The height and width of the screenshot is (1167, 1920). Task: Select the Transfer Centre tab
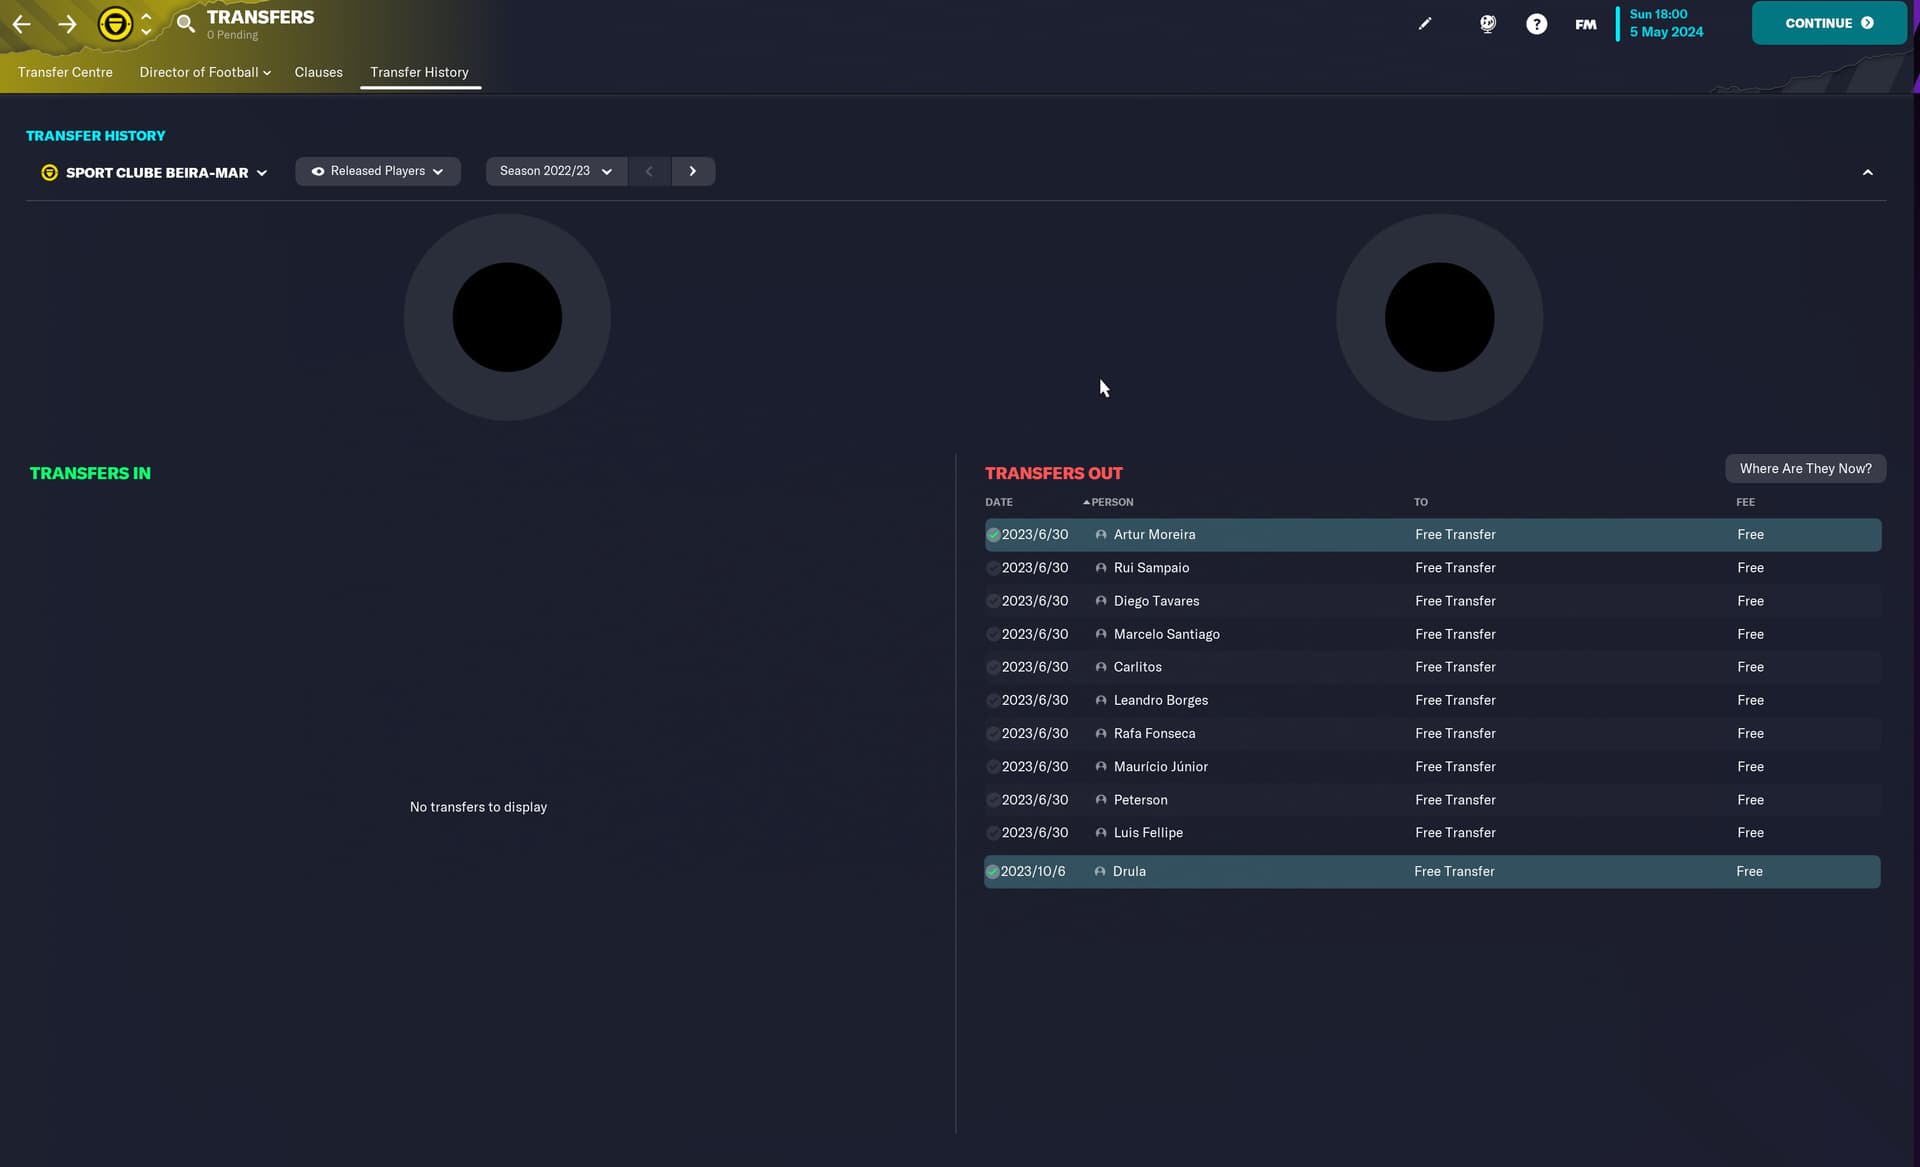click(x=64, y=73)
